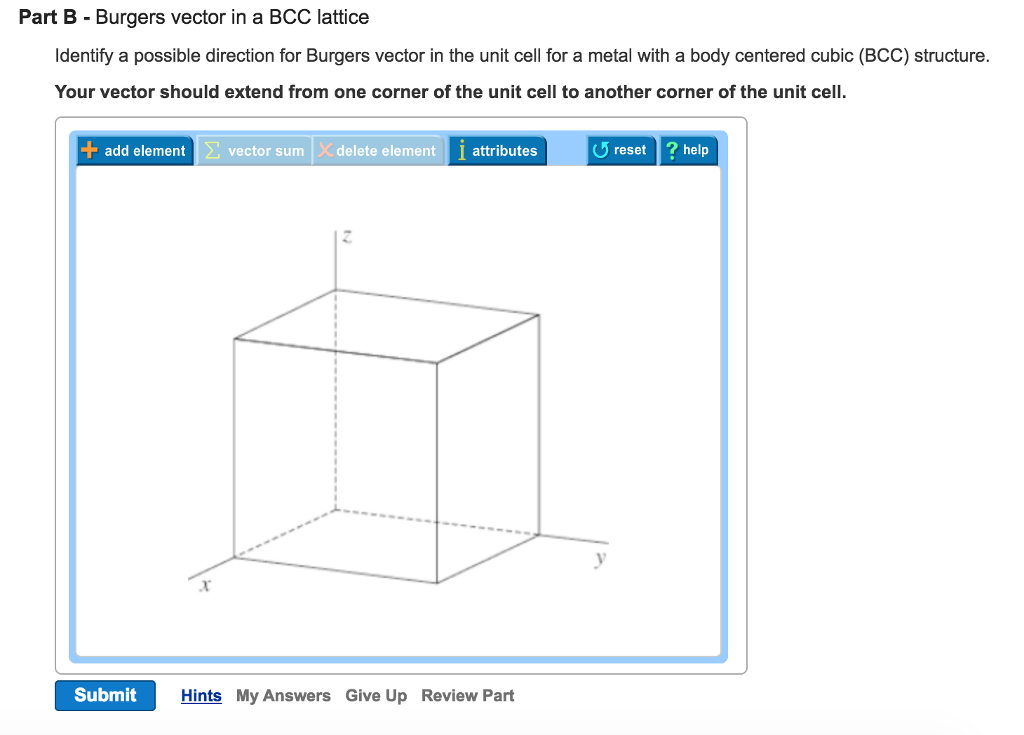Open the help dialog

[x=688, y=150]
